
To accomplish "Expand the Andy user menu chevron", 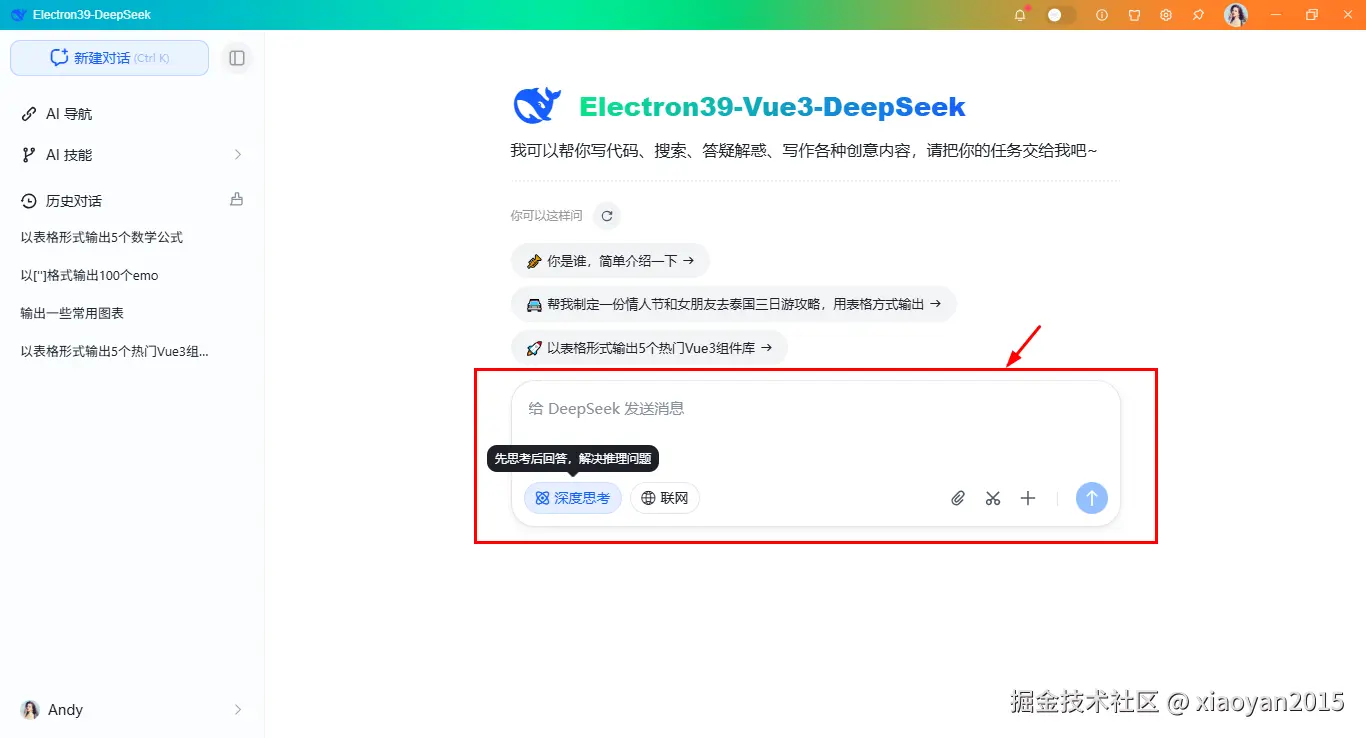I will (x=238, y=710).
